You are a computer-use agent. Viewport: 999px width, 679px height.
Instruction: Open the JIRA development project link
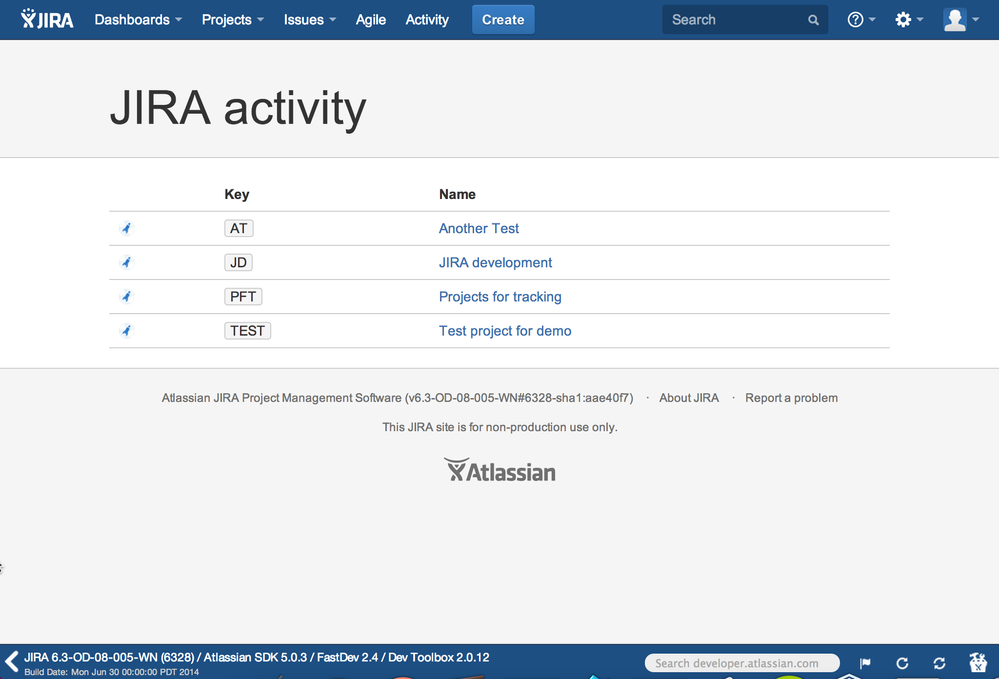click(x=495, y=262)
